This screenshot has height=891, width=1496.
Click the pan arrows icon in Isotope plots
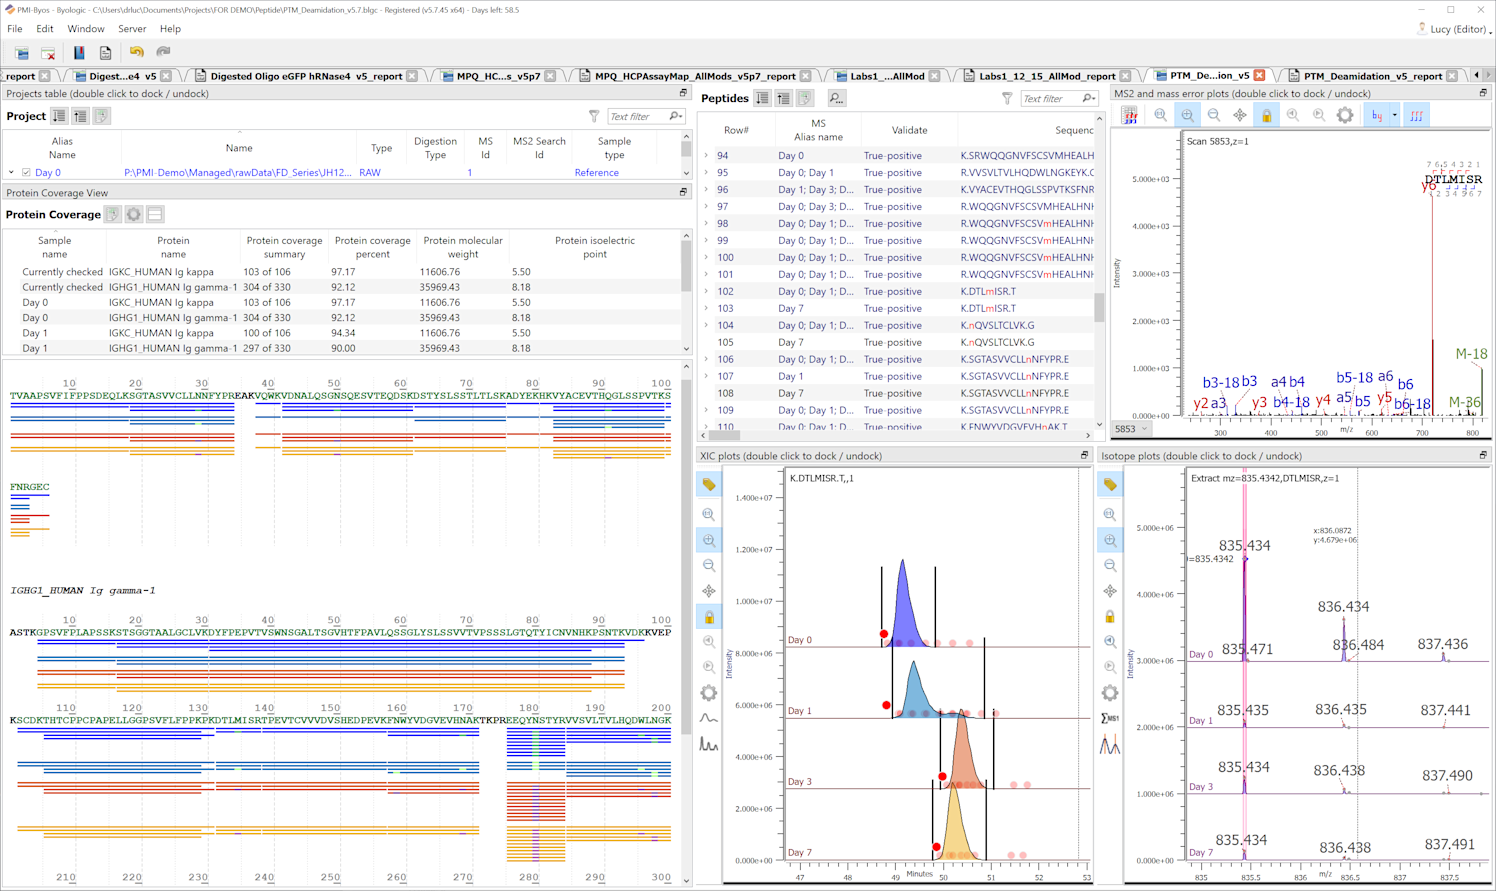[1110, 591]
